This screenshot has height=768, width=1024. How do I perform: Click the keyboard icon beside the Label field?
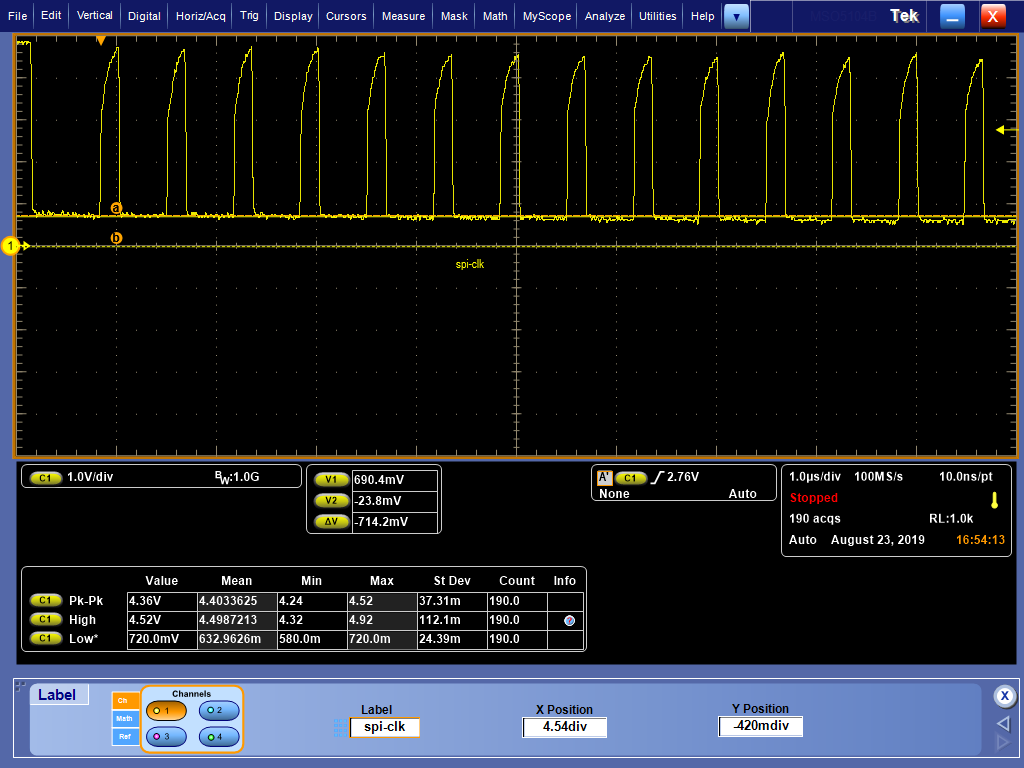(x=340, y=728)
